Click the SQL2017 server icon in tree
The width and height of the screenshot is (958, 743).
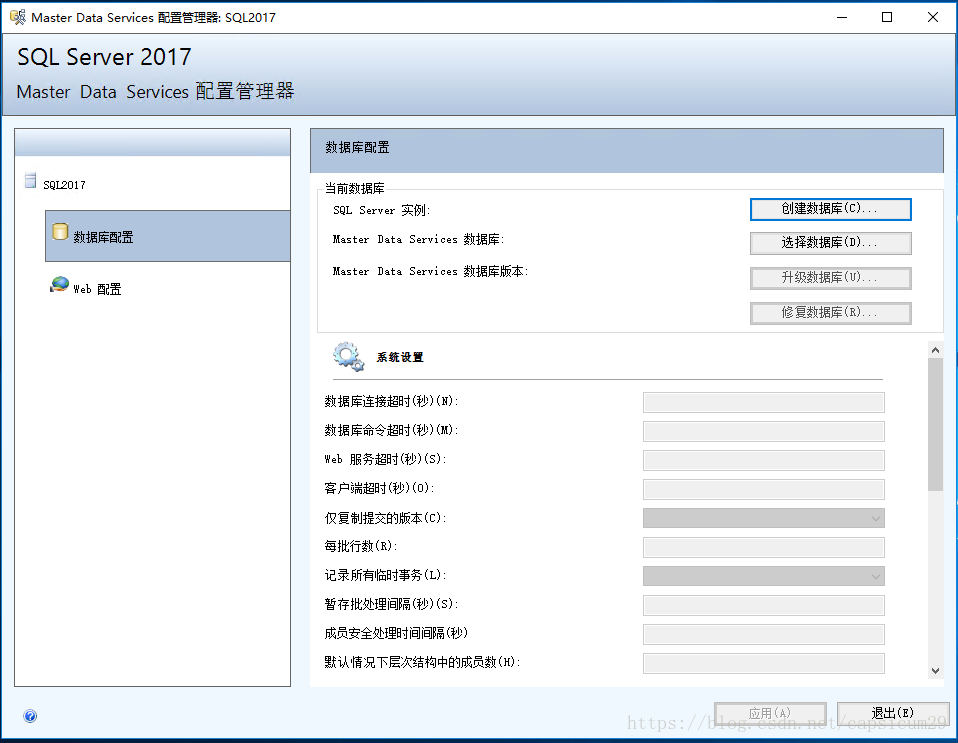31,181
